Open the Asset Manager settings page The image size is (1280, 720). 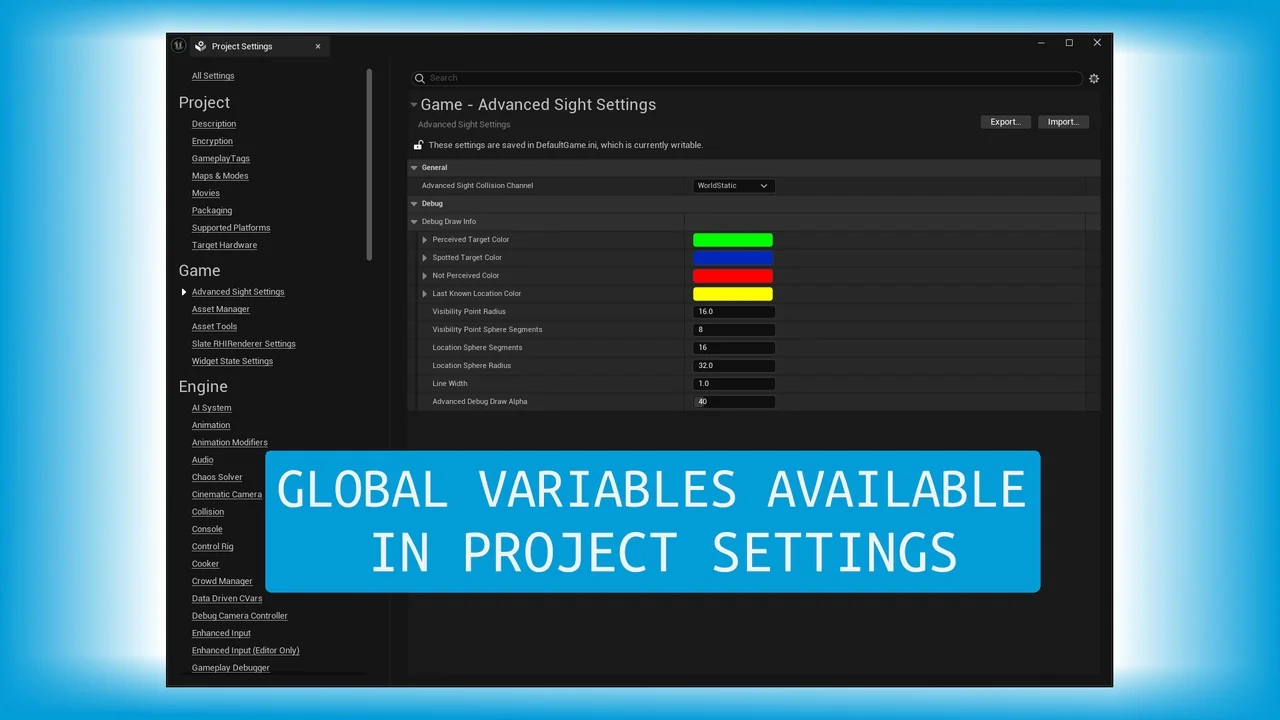221,309
